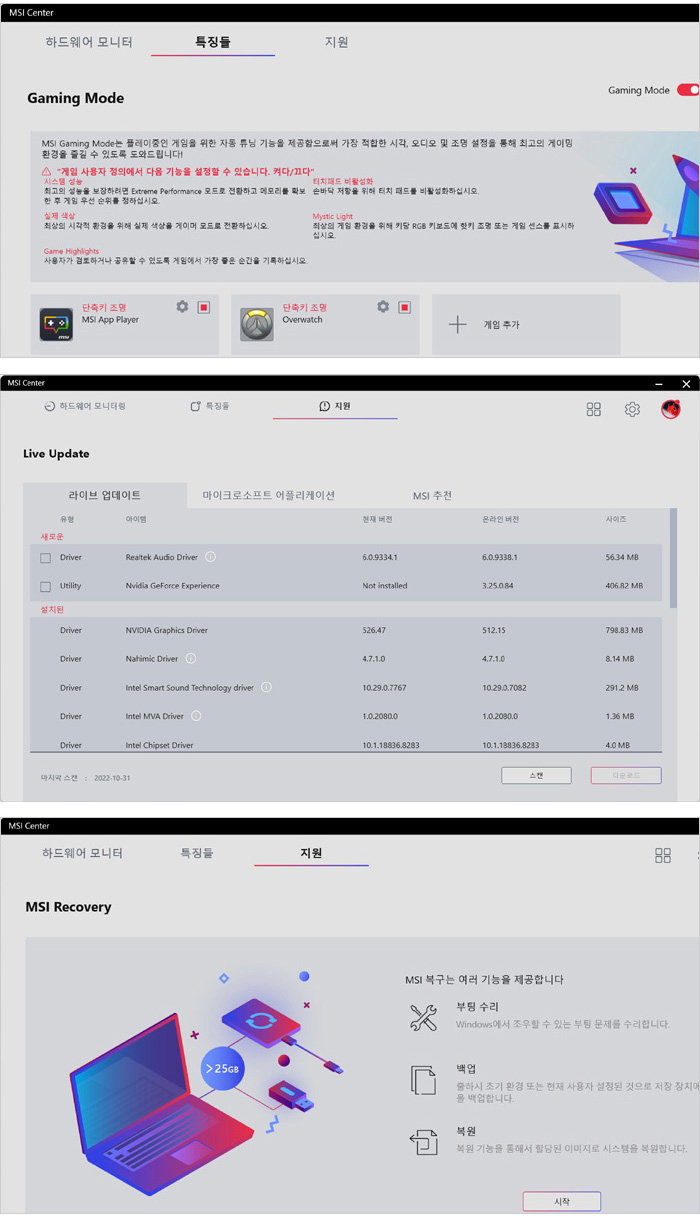This screenshot has width=700, height=1217.
Task: Open 하드웨어 모니터 tab in Gaming Mode window
Action: click(89, 43)
